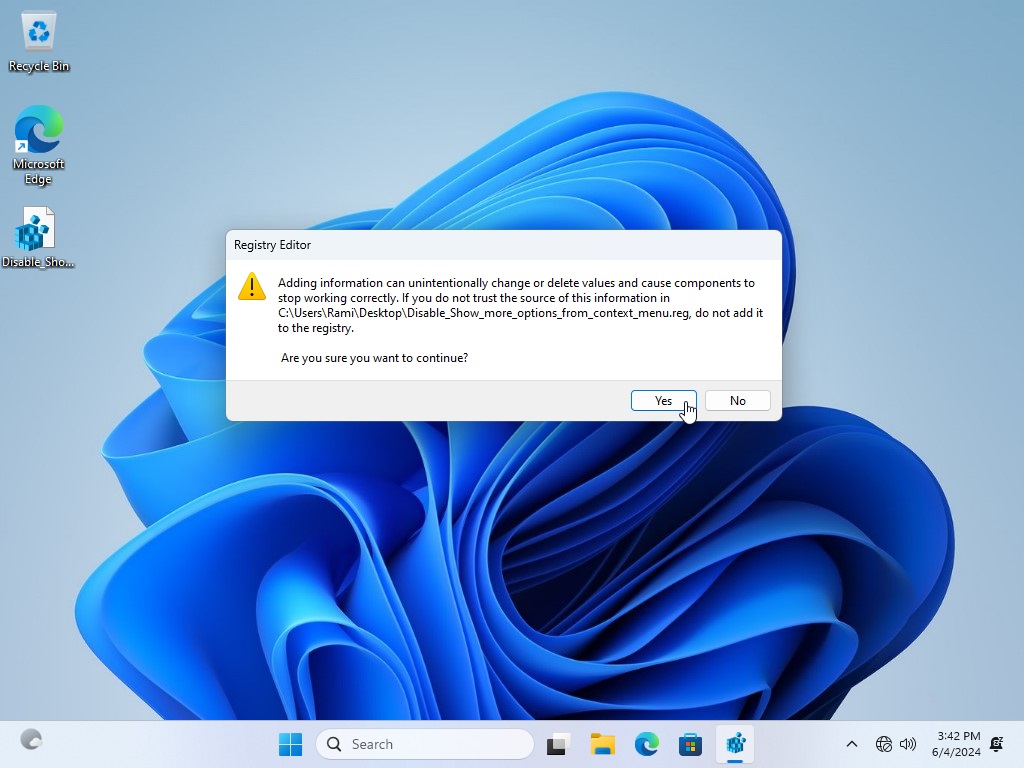This screenshot has width=1024, height=768.
Task: Open the widgets button on taskbar left
Action: point(31,740)
